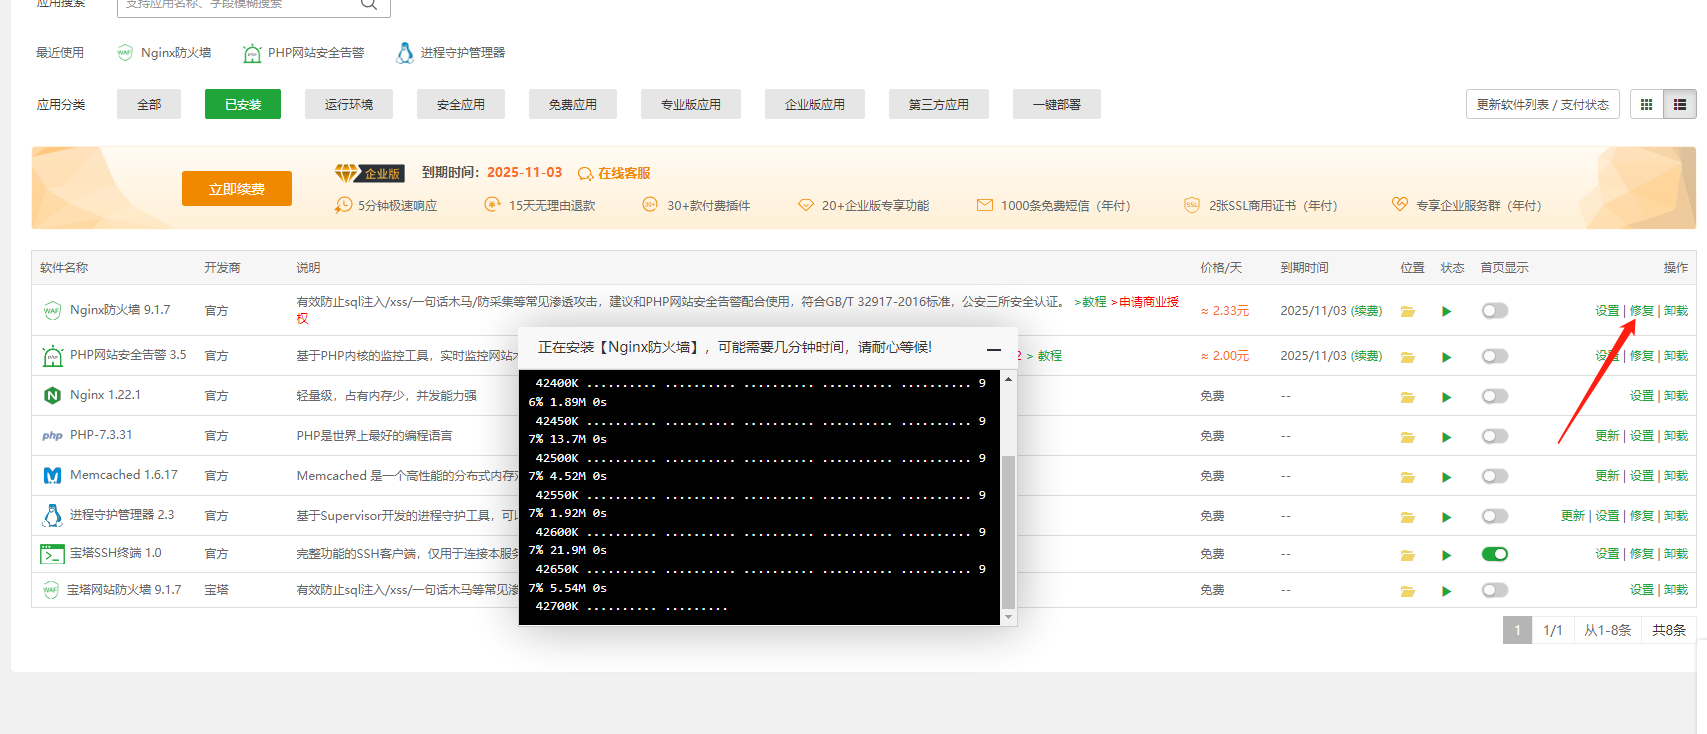The image size is (1707, 734).
Task: Click 更新 for Memcached
Action: (x=1607, y=476)
